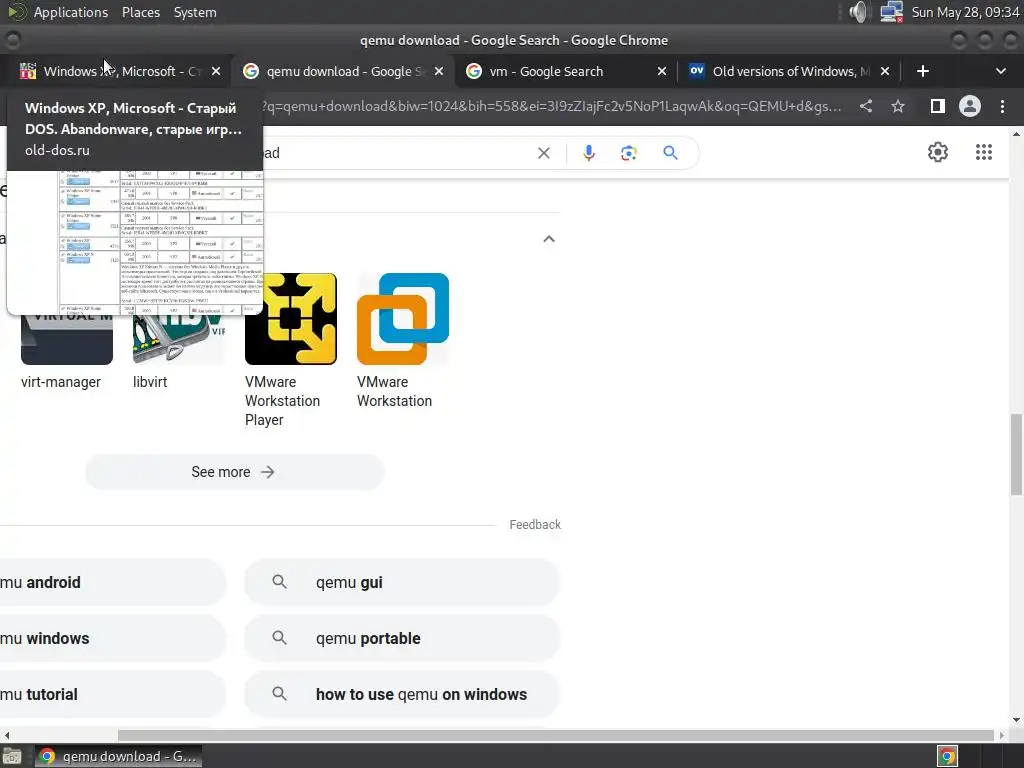Open the System menu
1024x768 pixels.
(x=195, y=12)
